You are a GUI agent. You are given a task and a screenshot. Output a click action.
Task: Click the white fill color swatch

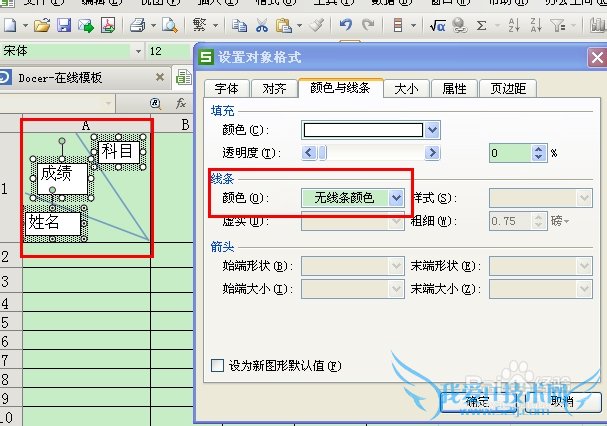363,130
